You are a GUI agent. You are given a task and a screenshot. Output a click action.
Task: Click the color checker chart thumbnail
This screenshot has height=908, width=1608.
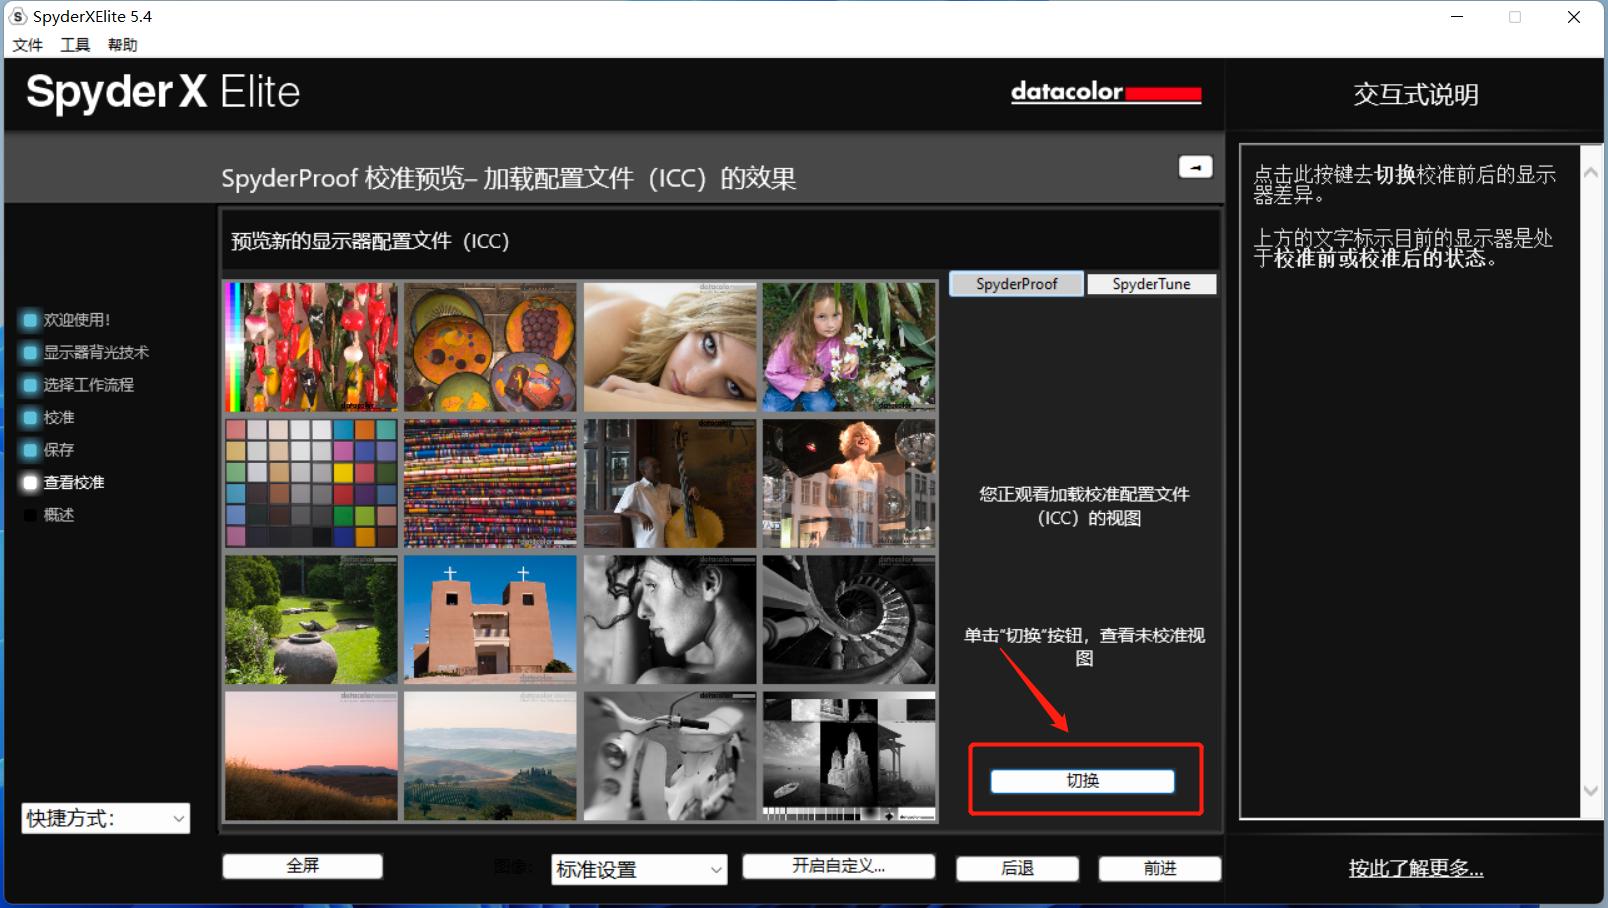click(x=310, y=483)
